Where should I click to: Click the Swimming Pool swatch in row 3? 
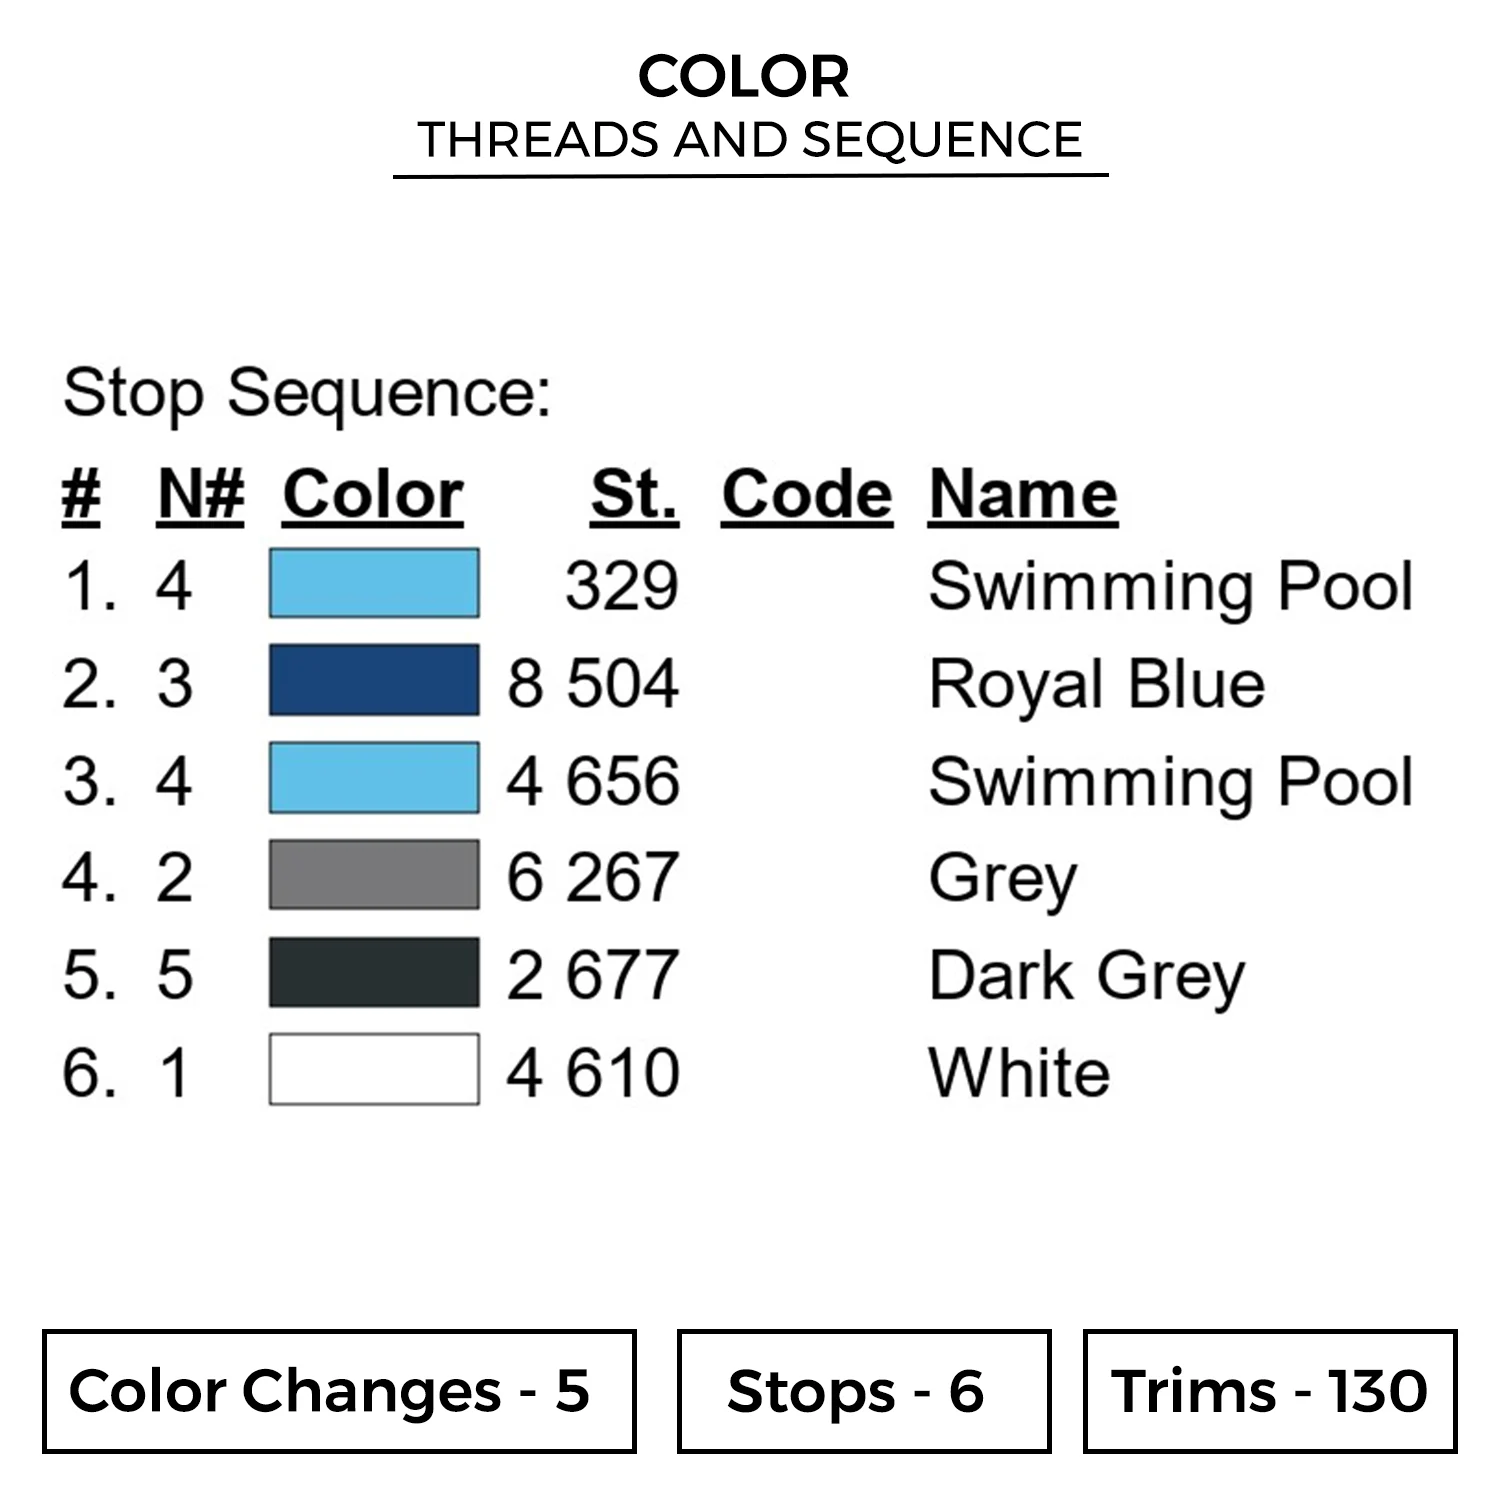(374, 778)
